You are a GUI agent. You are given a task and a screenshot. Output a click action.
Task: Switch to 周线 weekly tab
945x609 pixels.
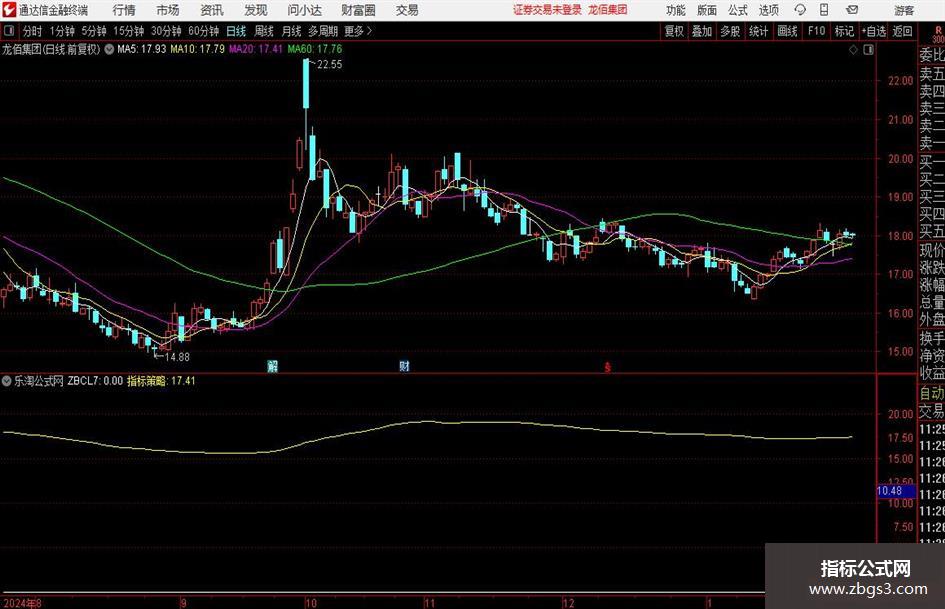264,31
